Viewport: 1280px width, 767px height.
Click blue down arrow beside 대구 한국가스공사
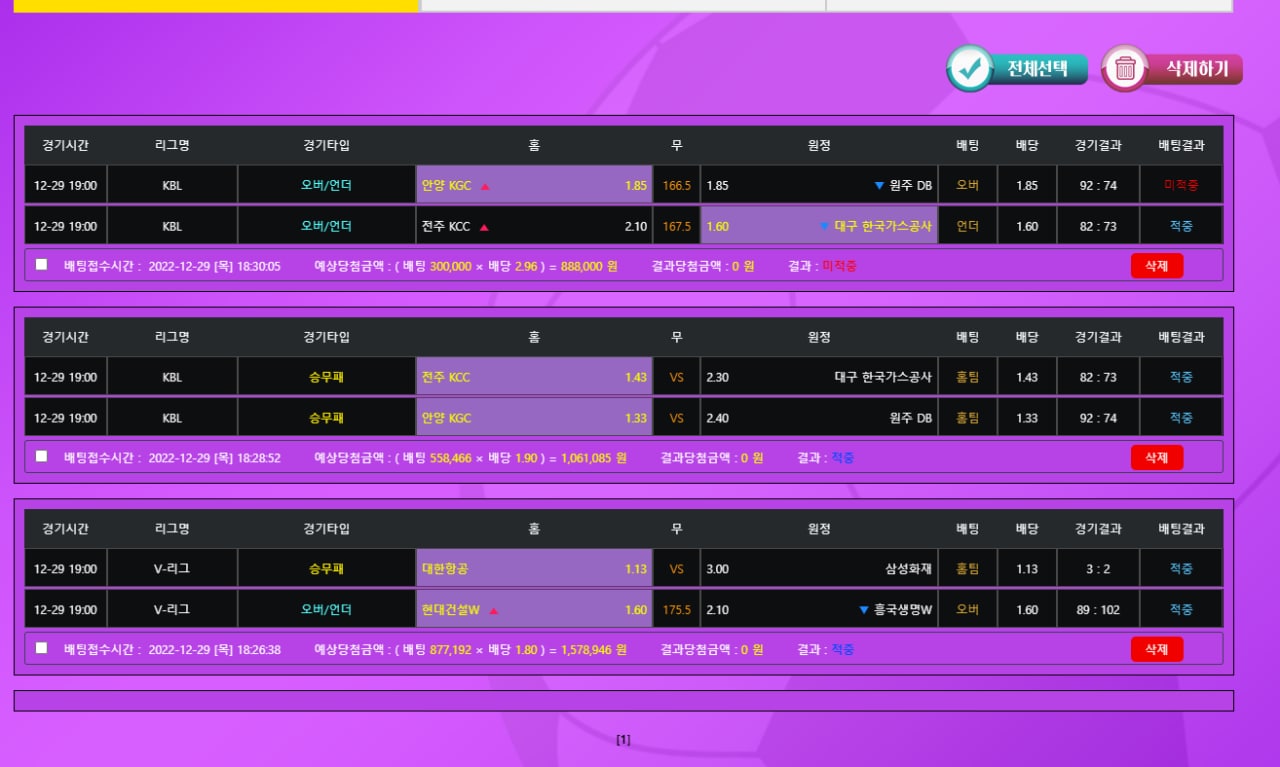tap(824, 227)
